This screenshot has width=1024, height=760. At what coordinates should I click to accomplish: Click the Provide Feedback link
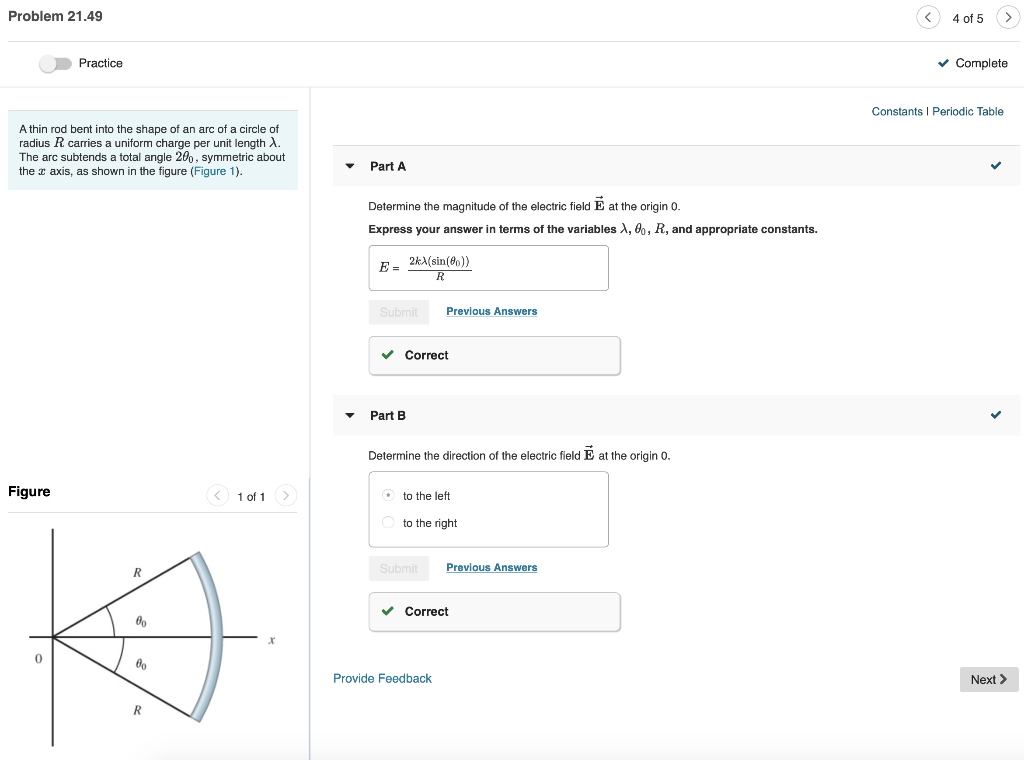pos(382,678)
